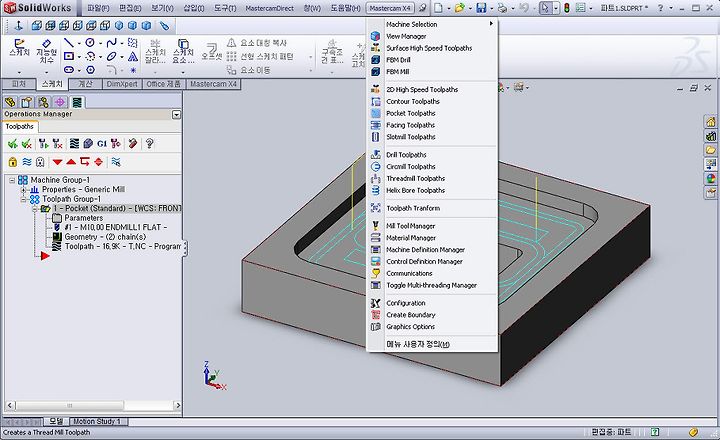This screenshot has width=720, height=440.
Task: Click the 스케치 sketch button in ribbon
Action: click(x=19, y=49)
